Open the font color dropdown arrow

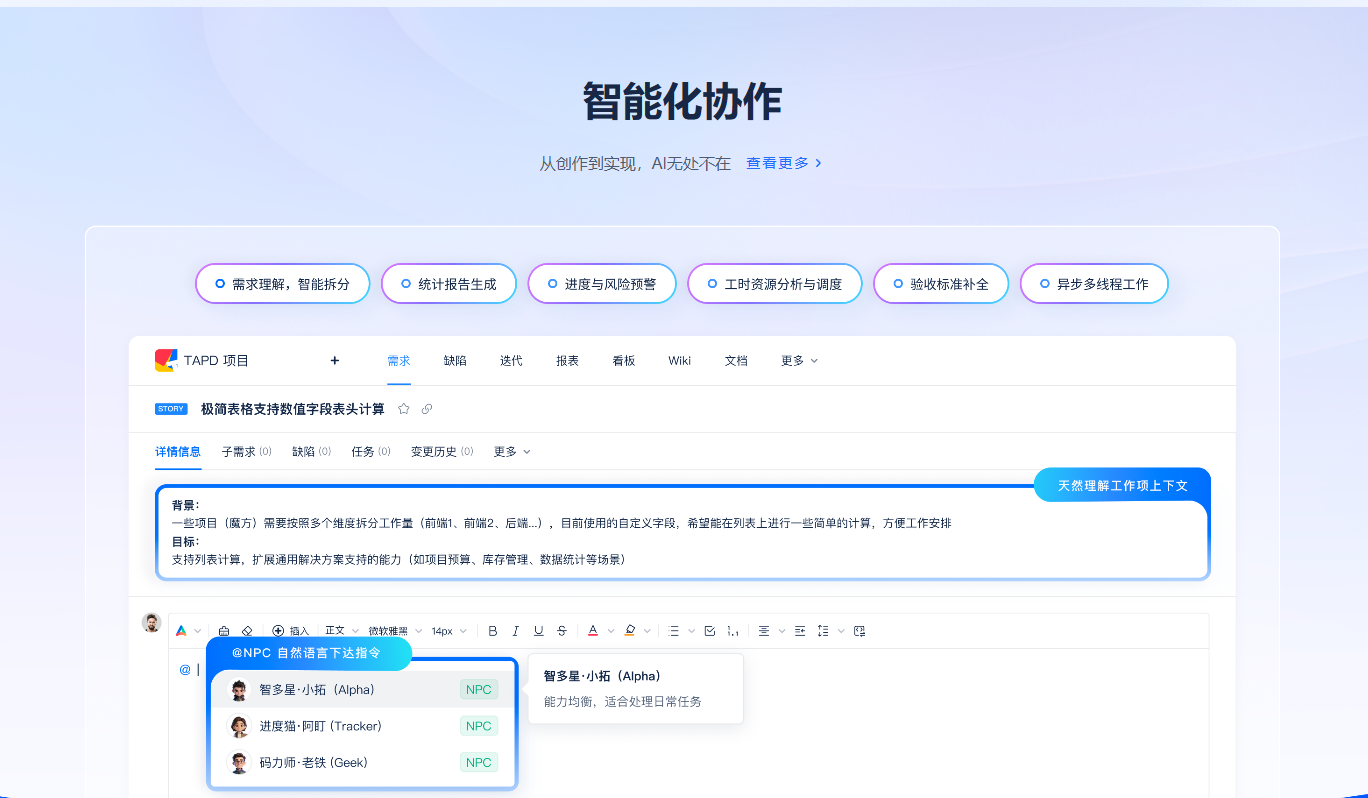pyautogui.click(x=611, y=631)
